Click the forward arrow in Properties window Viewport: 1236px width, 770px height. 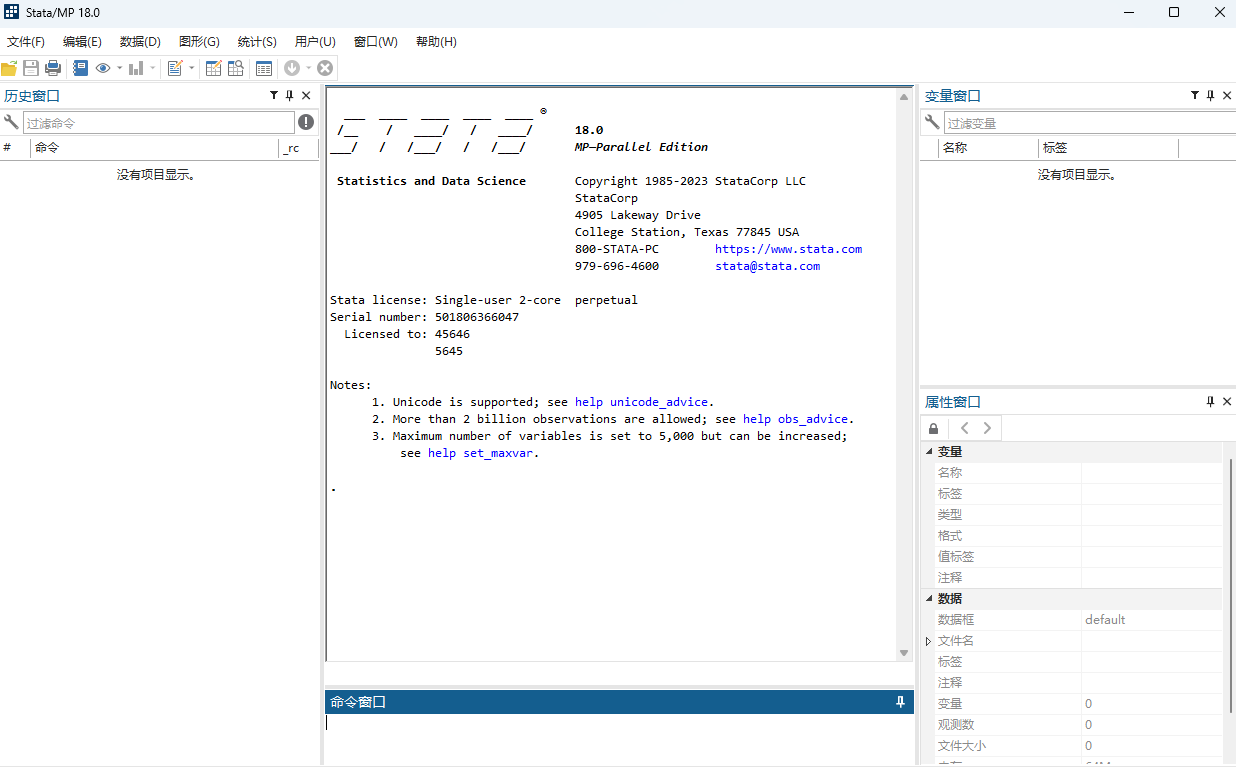tap(987, 428)
